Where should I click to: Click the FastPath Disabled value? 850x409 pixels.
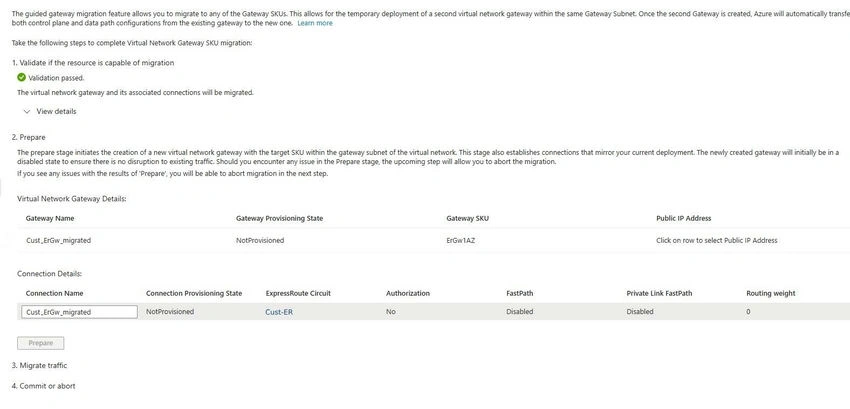click(520, 312)
